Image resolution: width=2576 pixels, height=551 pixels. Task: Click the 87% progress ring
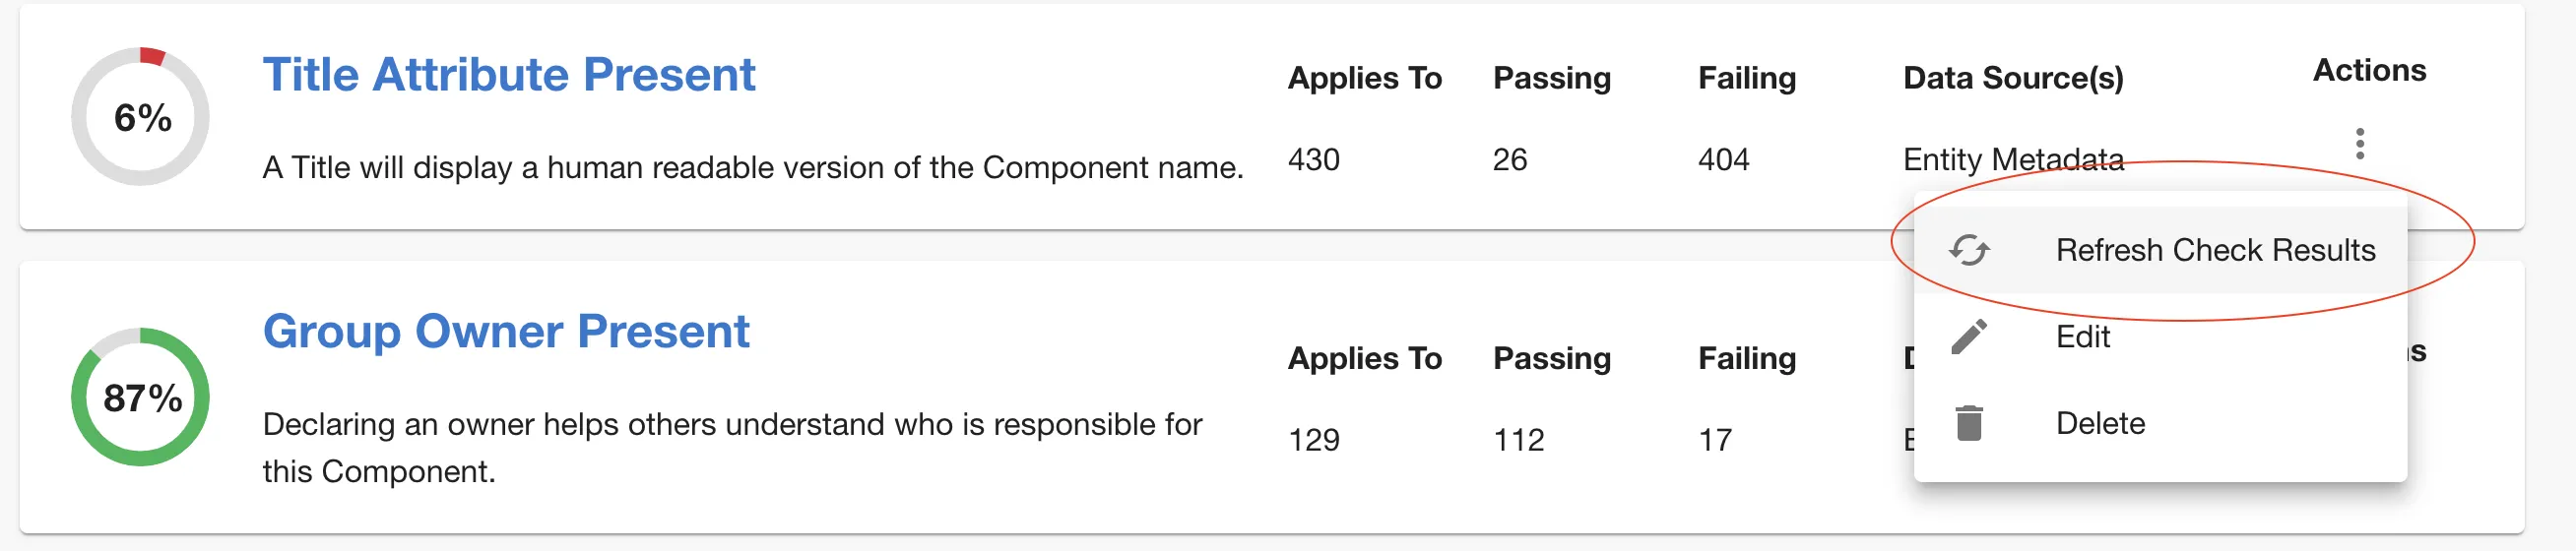(141, 397)
